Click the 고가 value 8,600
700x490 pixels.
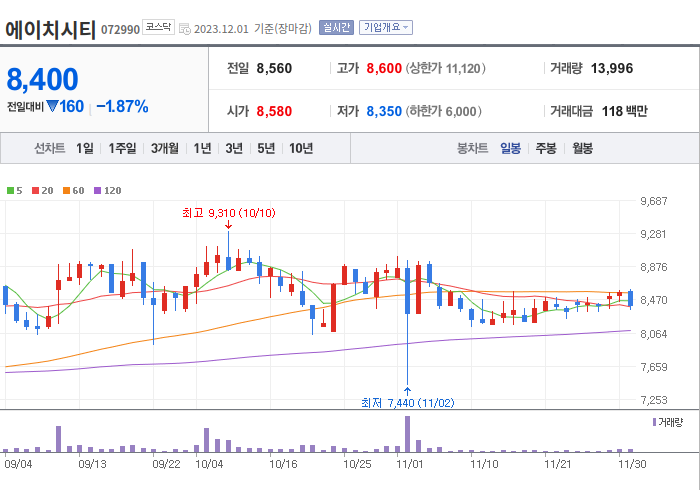coord(384,68)
